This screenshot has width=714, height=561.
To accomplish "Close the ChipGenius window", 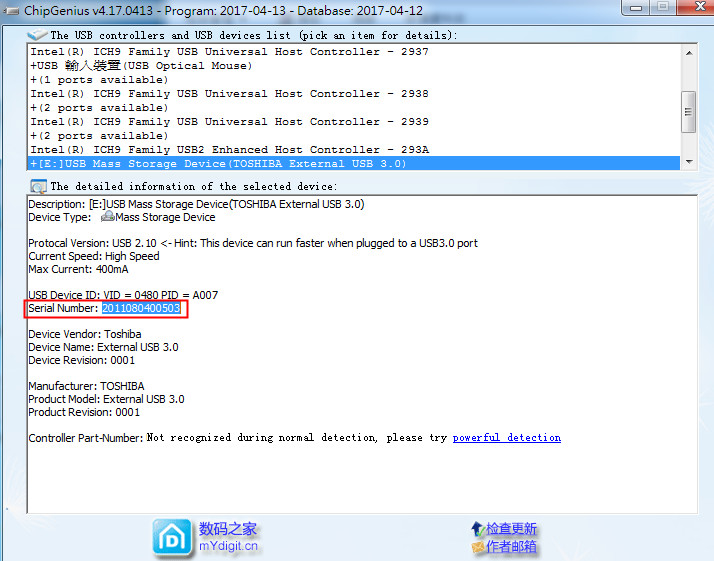I will tap(696, 7).
